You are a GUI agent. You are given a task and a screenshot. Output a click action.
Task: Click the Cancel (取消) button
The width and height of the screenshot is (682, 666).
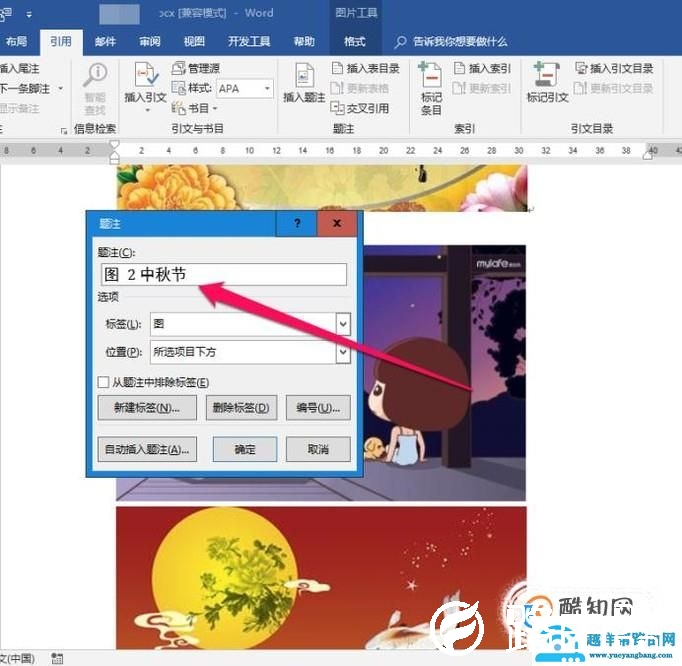point(318,449)
